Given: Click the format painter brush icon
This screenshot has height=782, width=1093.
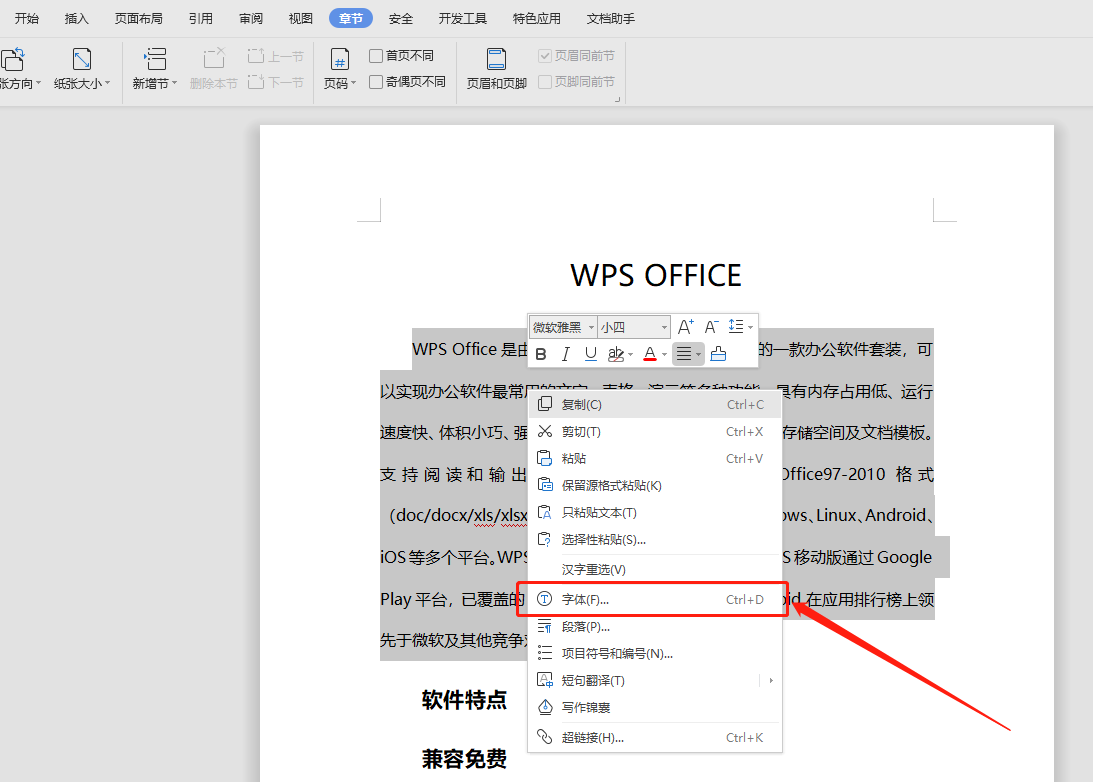Looking at the screenshot, I should tap(718, 354).
